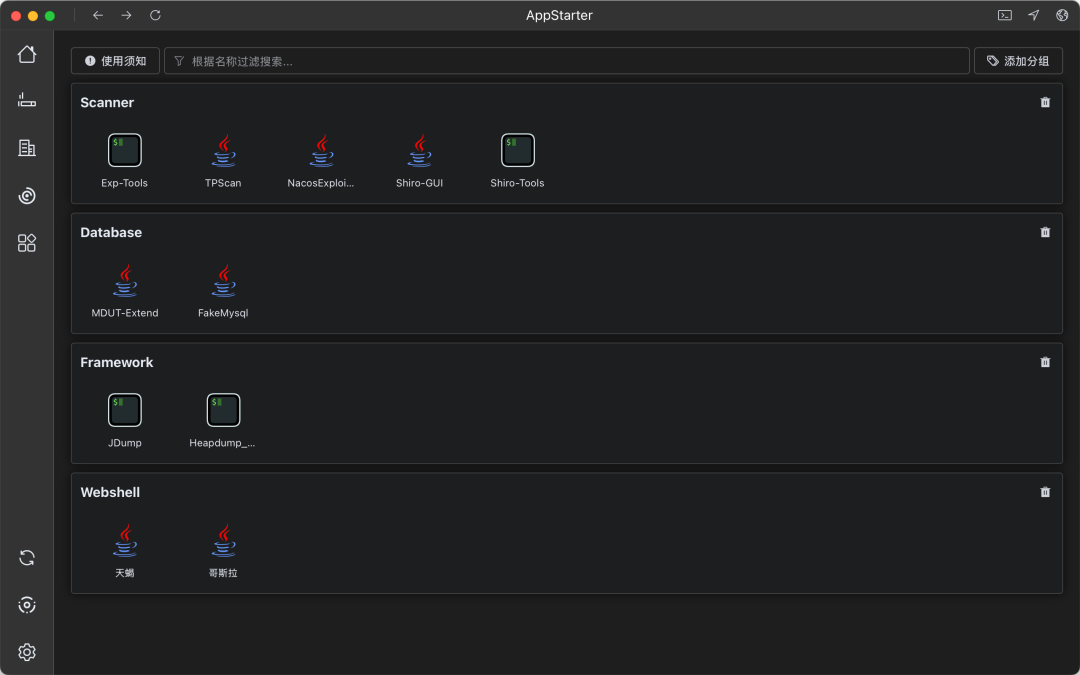Viewport: 1080px width, 675px height.
Task: Open the radar target sidebar icon
Action: pos(27,196)
